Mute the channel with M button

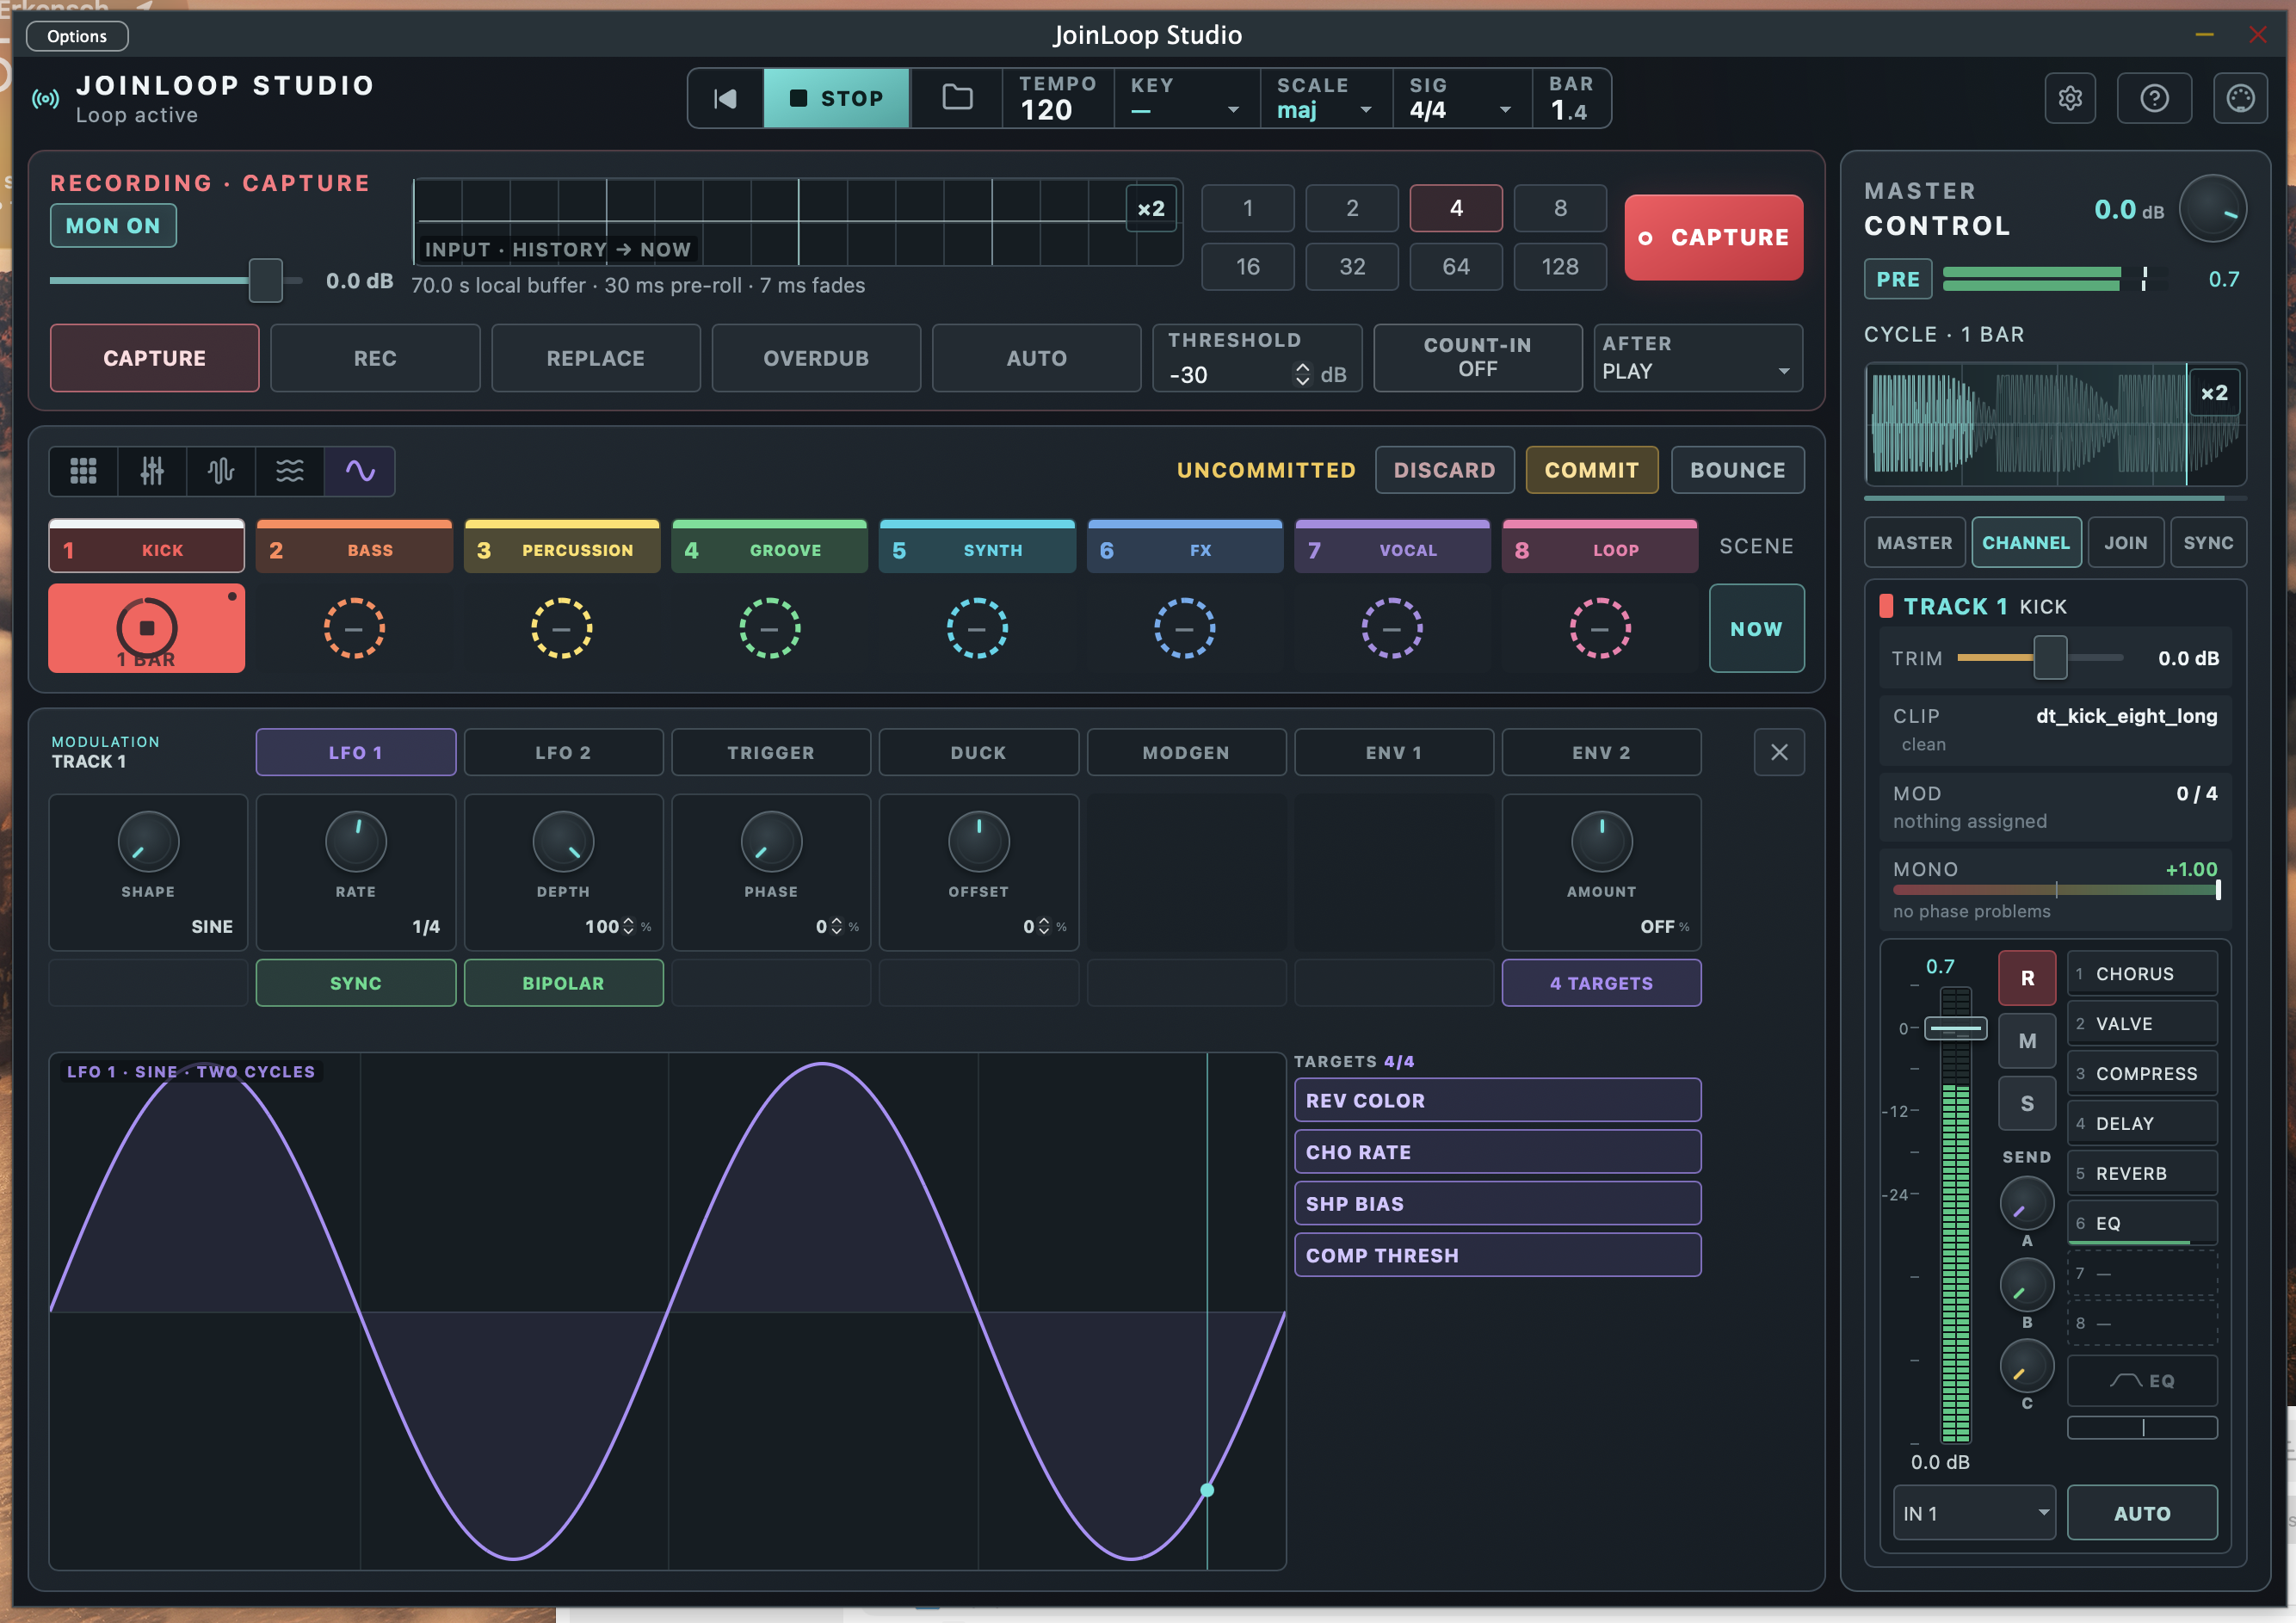[x=2027, y=1041]
